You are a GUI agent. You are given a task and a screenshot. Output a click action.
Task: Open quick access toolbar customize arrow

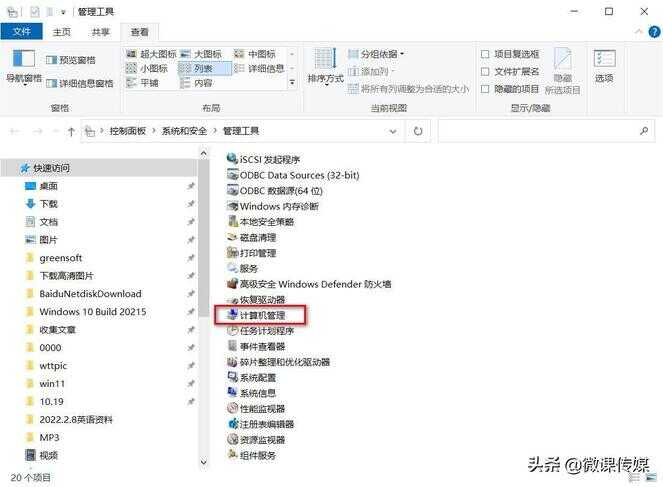[63, 12]
